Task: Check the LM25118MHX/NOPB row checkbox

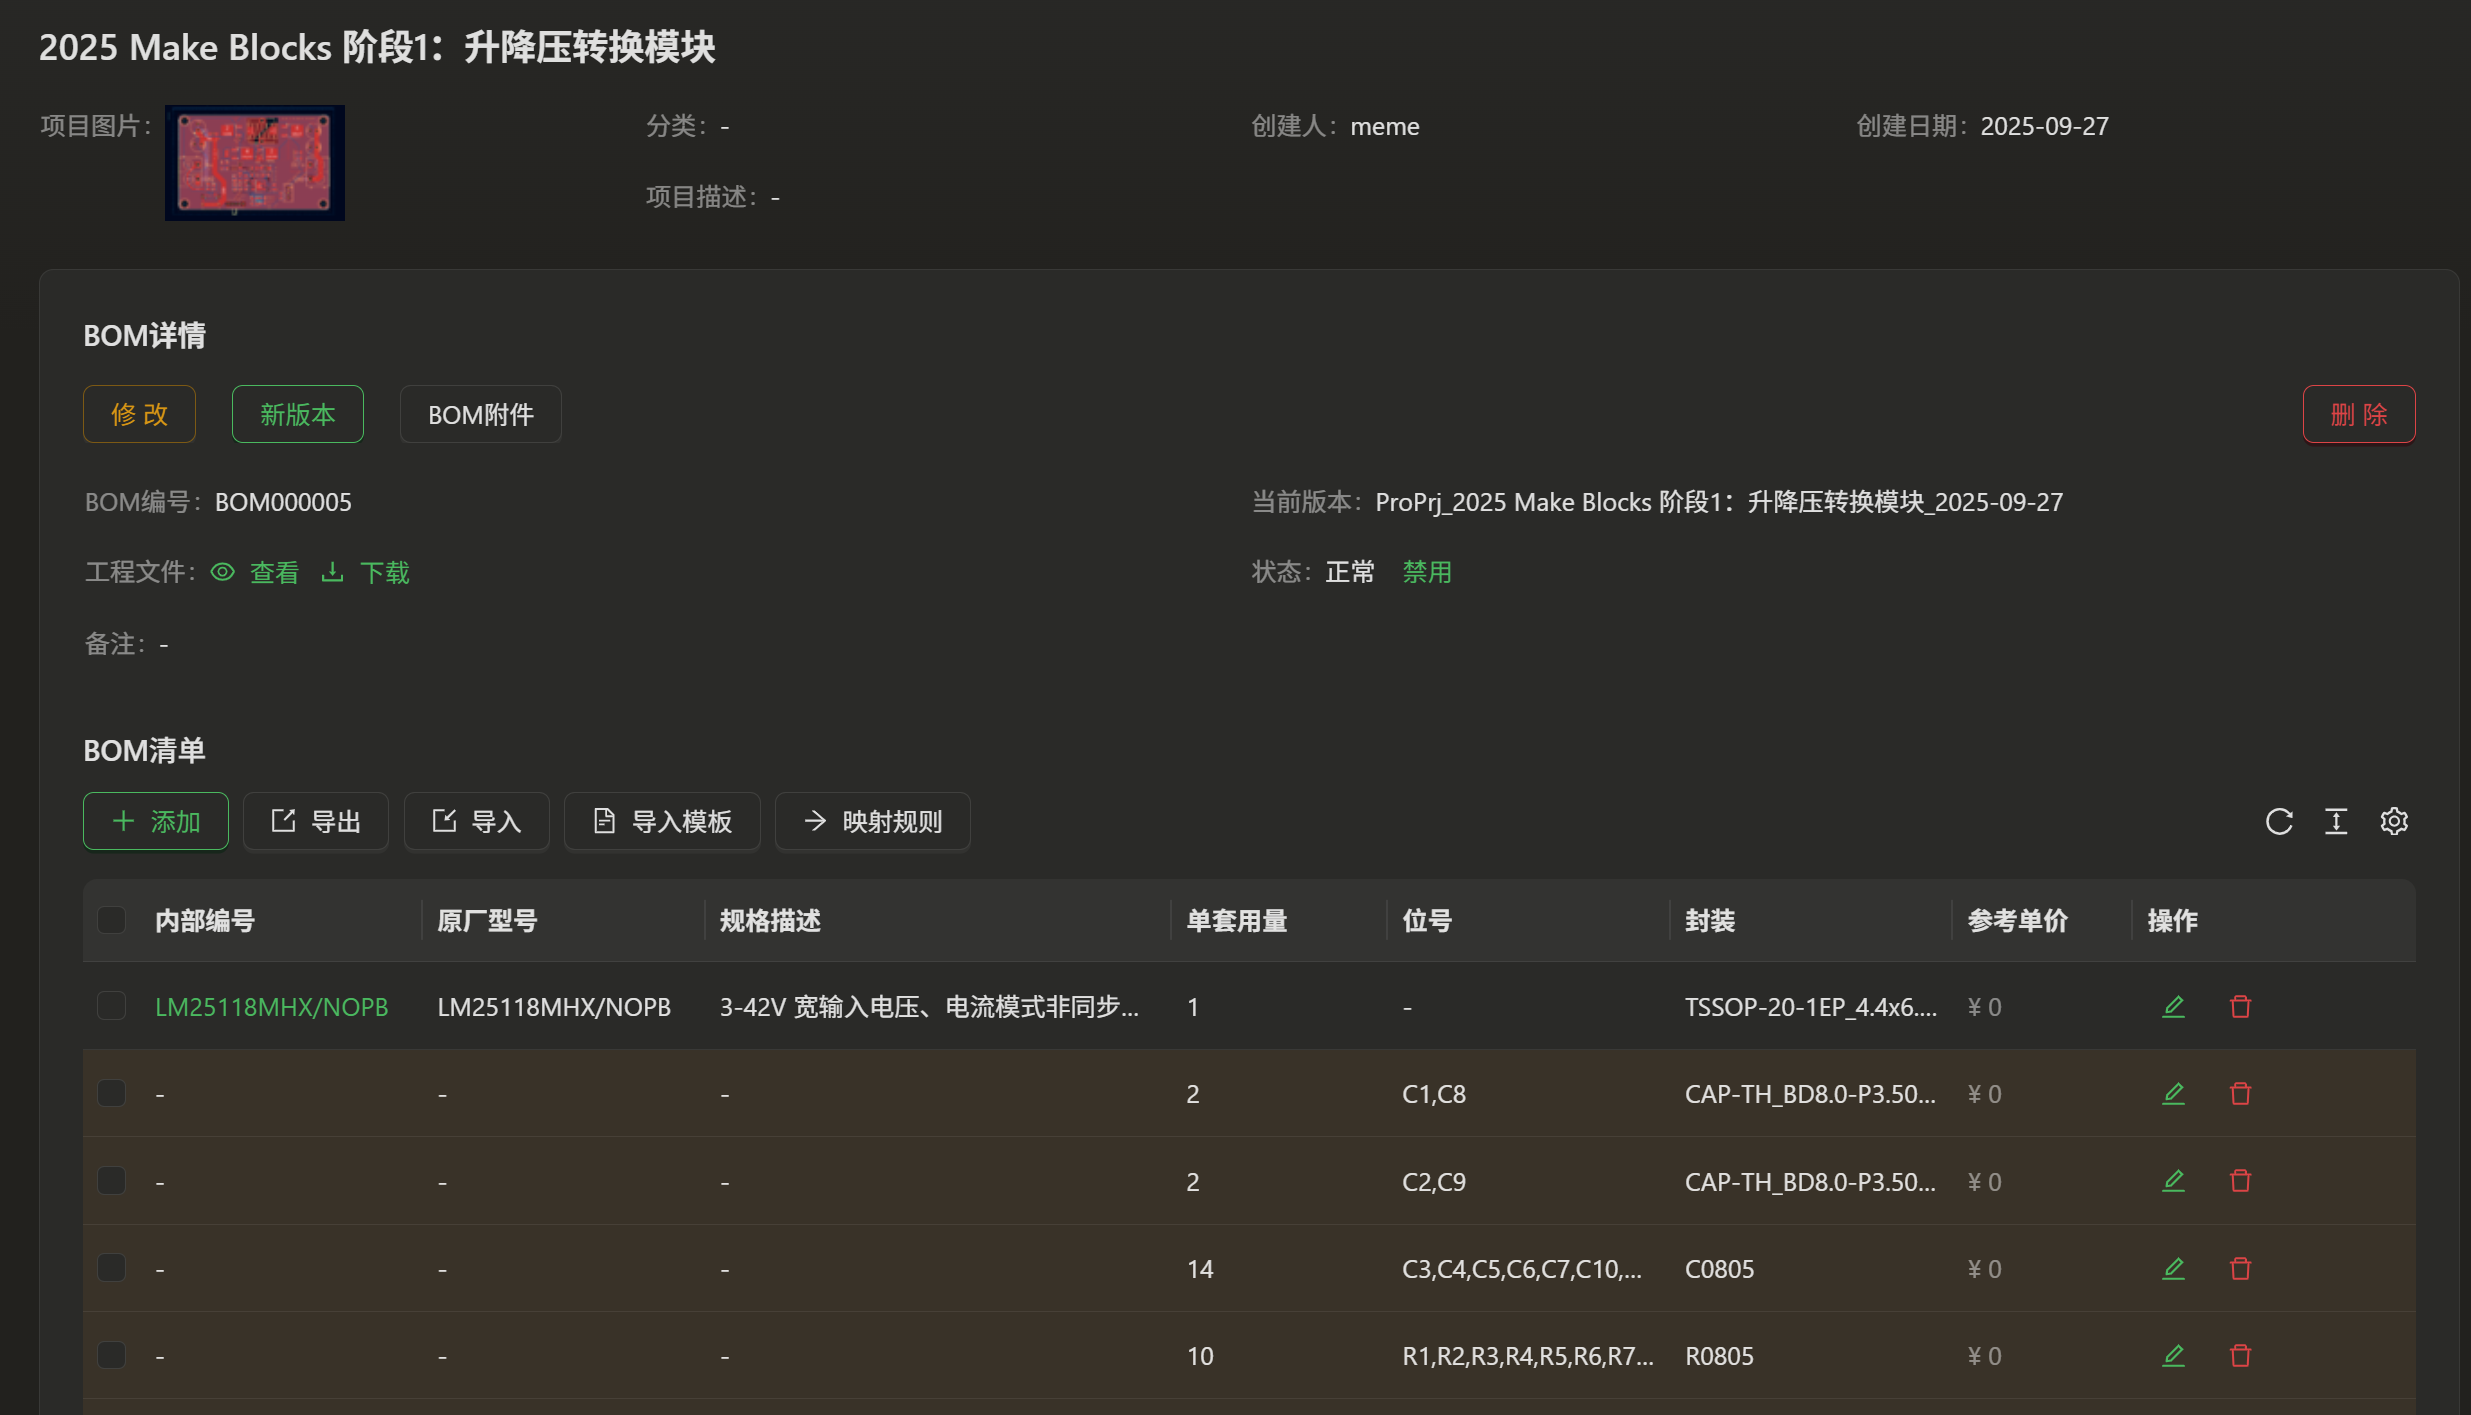Action: pyautogui.click(x=111, y=1006)
